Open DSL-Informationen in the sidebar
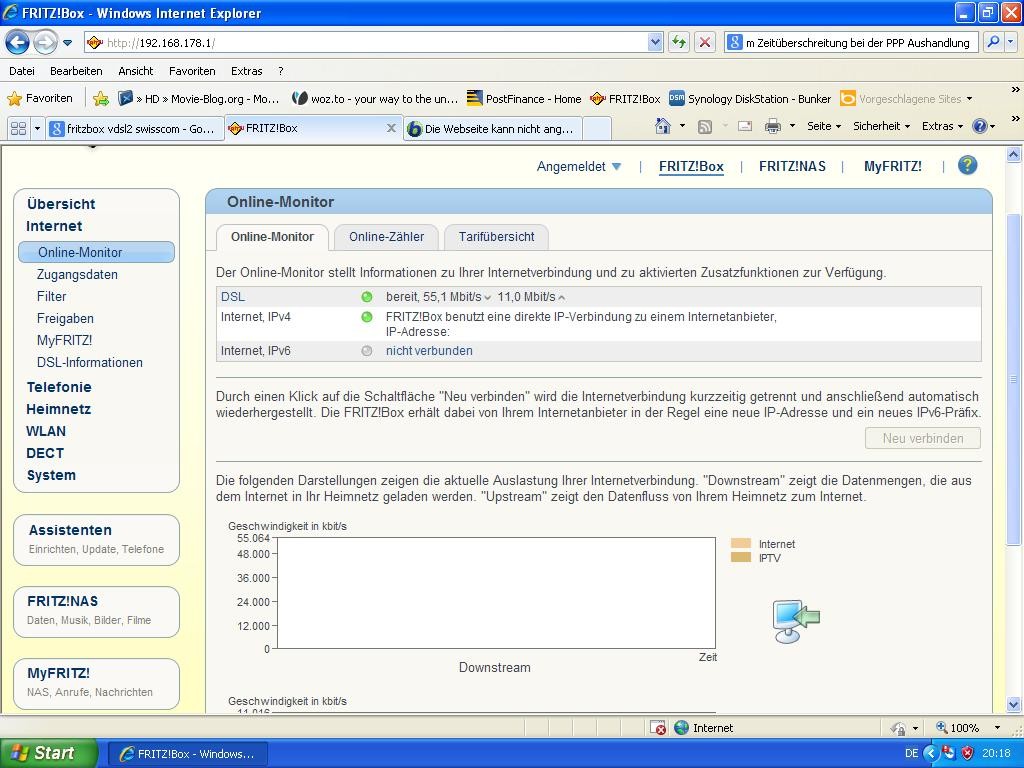 pos(90,362)
